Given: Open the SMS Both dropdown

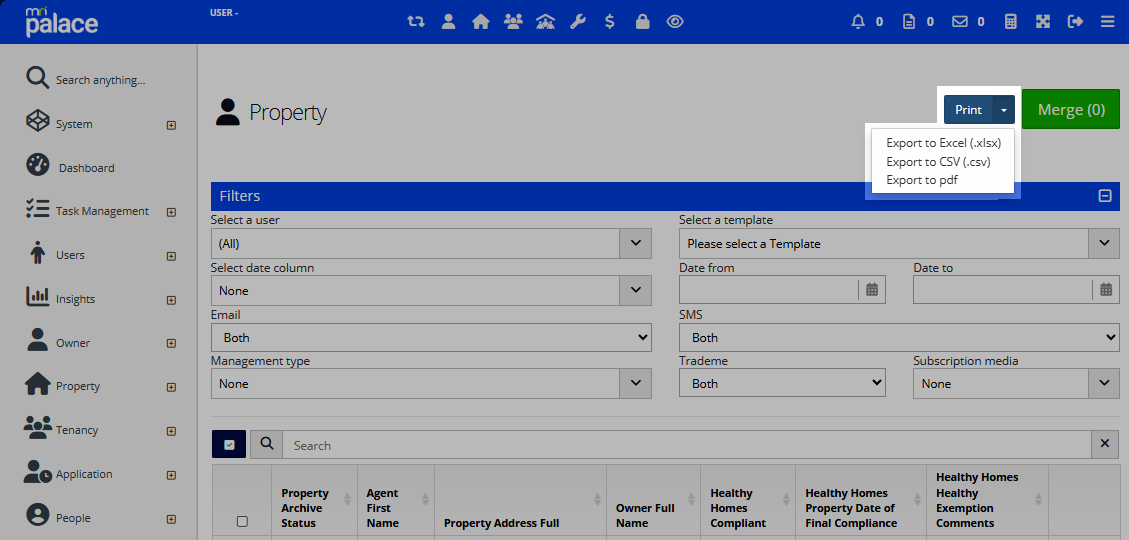Looking at the screenshot, I should (x=899, y=337).
